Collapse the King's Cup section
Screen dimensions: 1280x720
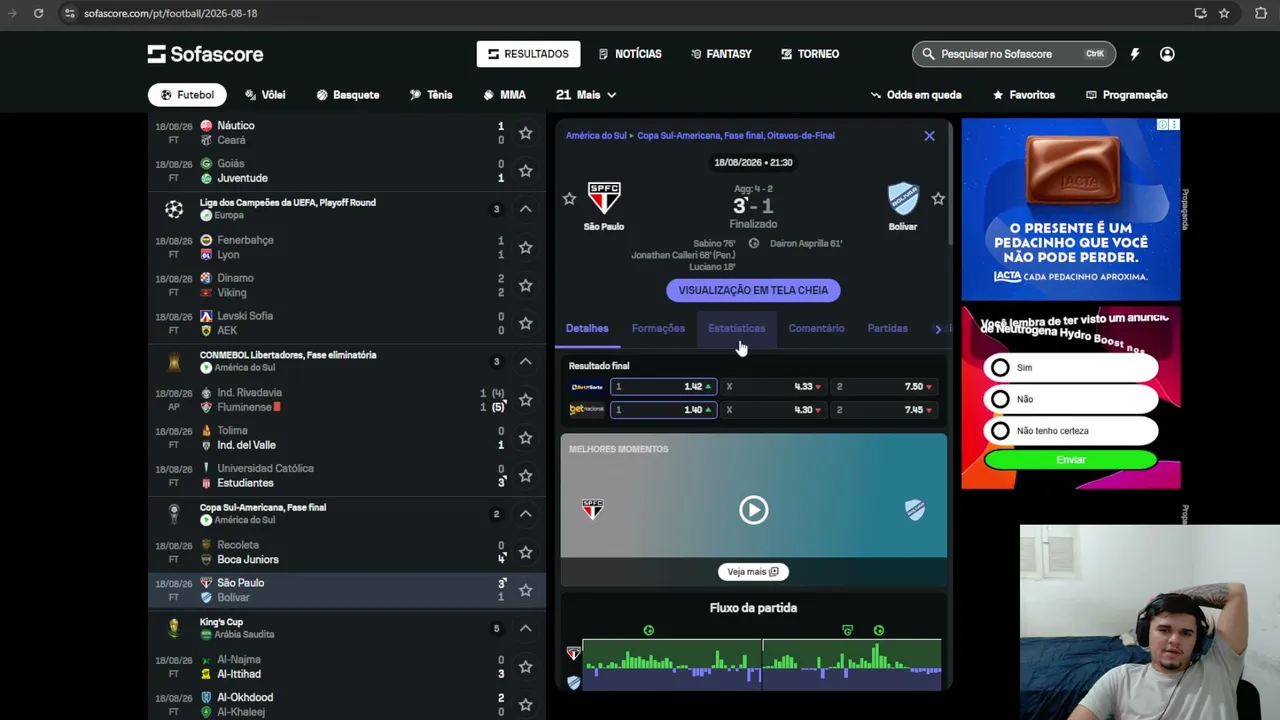525,629
